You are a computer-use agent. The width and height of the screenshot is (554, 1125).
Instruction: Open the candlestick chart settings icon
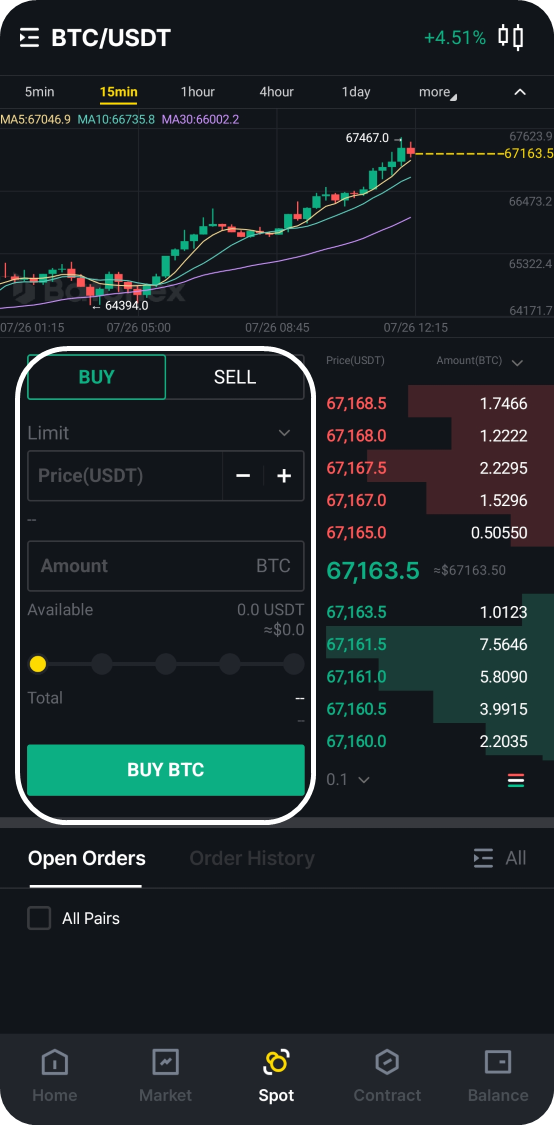pos(510,37)
